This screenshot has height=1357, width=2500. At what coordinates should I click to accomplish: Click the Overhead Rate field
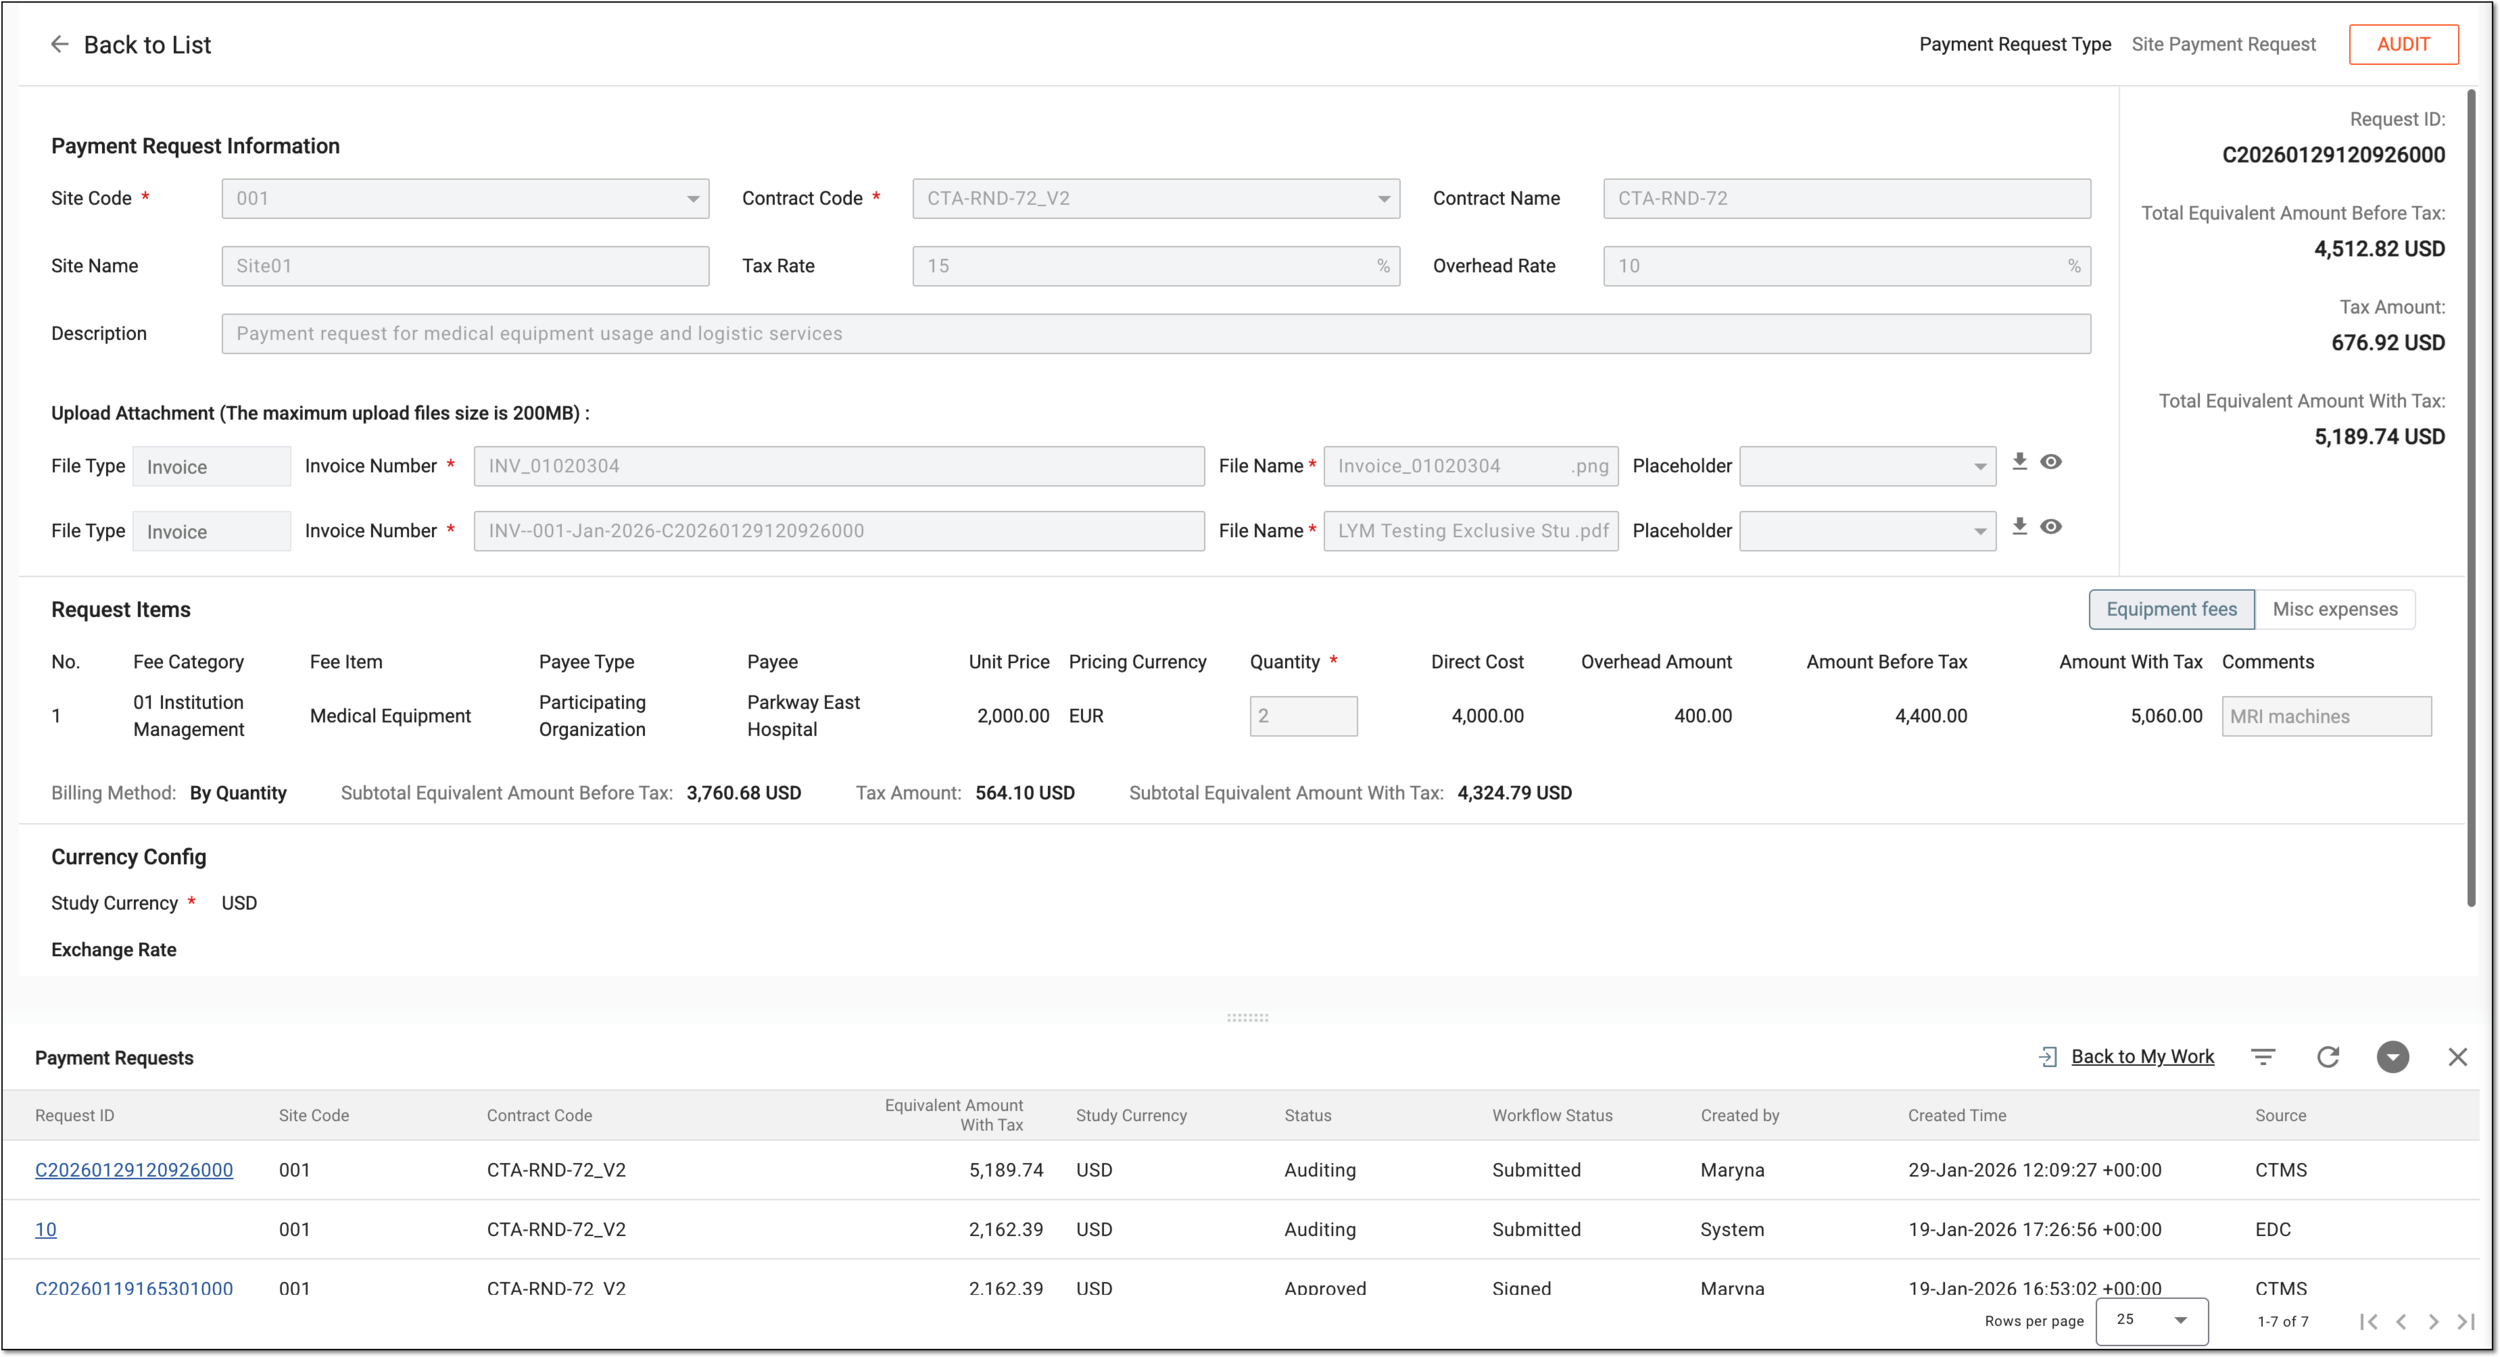1847,266
